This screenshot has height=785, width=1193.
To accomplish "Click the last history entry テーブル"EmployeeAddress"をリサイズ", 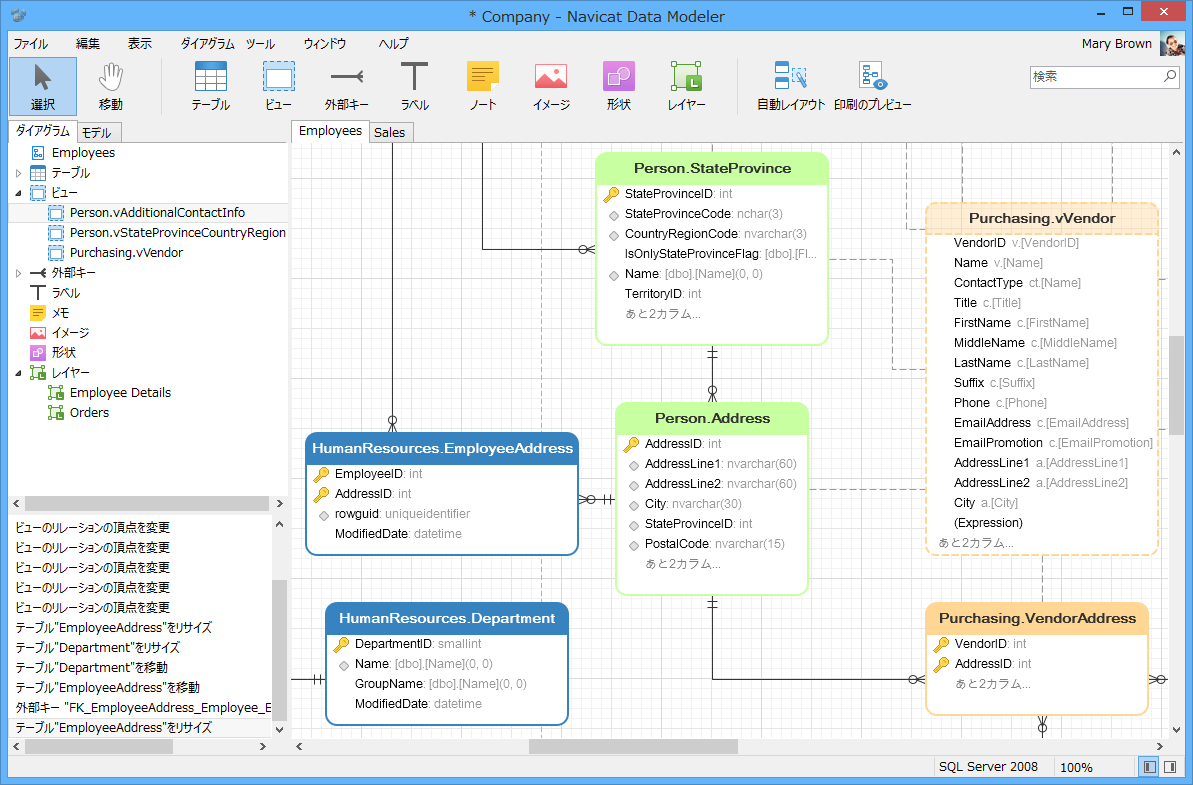I will point(113,728).
